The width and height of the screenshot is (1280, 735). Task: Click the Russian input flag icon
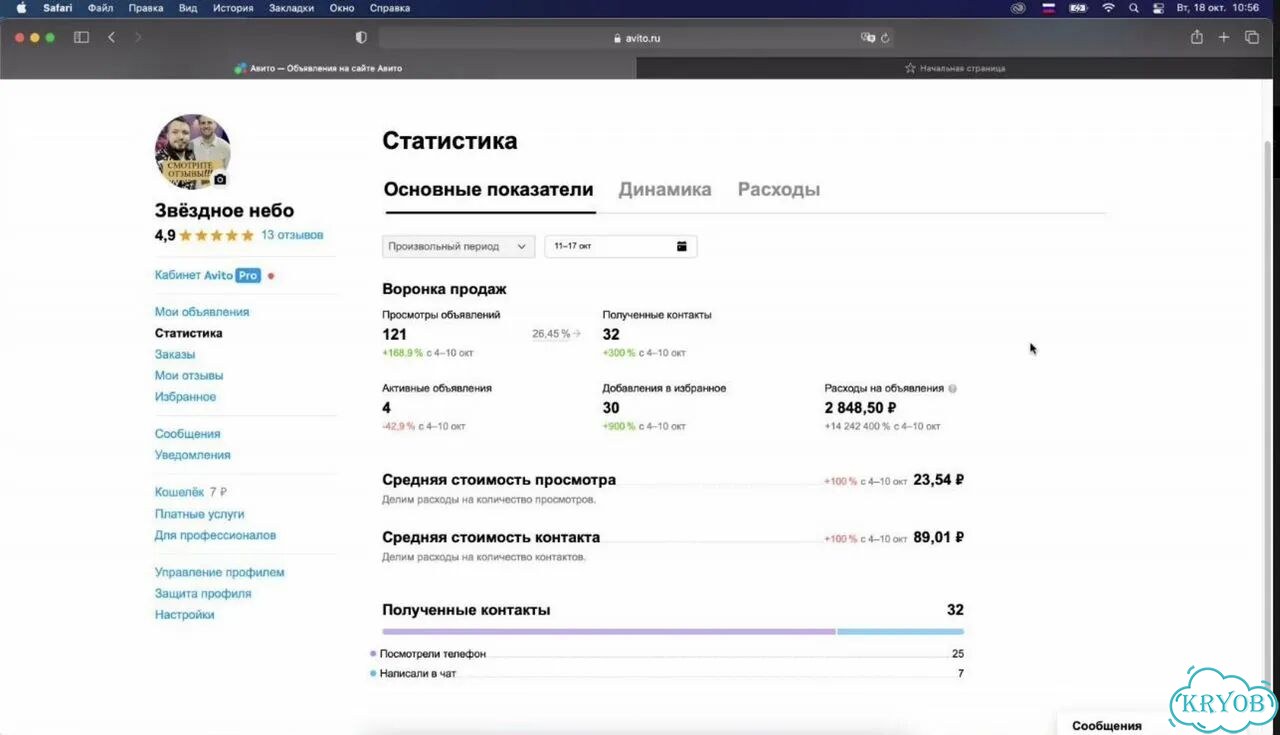click(x=1049, y=8)
